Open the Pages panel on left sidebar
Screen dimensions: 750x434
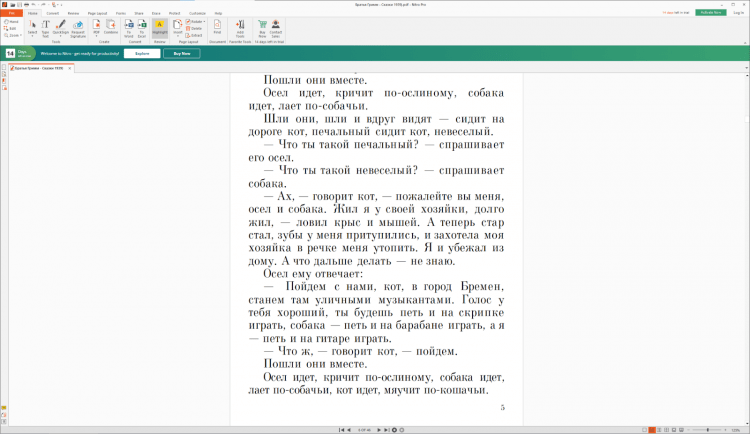[4, 67]
